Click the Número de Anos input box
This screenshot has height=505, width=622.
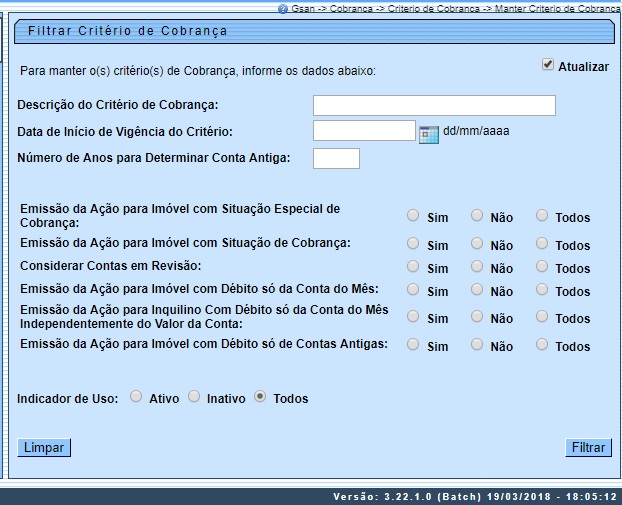[336, 158]
